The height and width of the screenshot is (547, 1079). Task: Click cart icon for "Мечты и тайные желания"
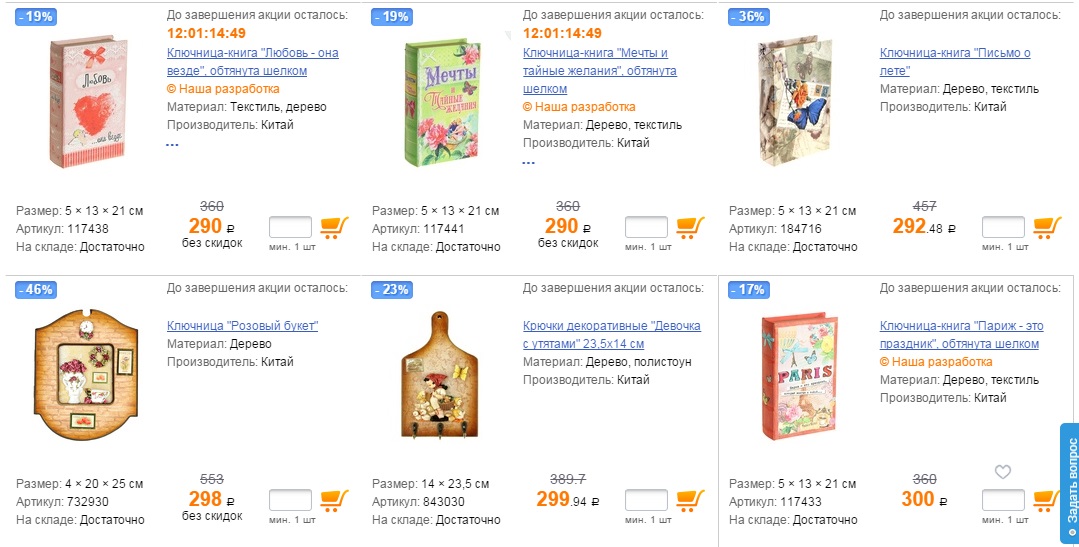point(691,228)
